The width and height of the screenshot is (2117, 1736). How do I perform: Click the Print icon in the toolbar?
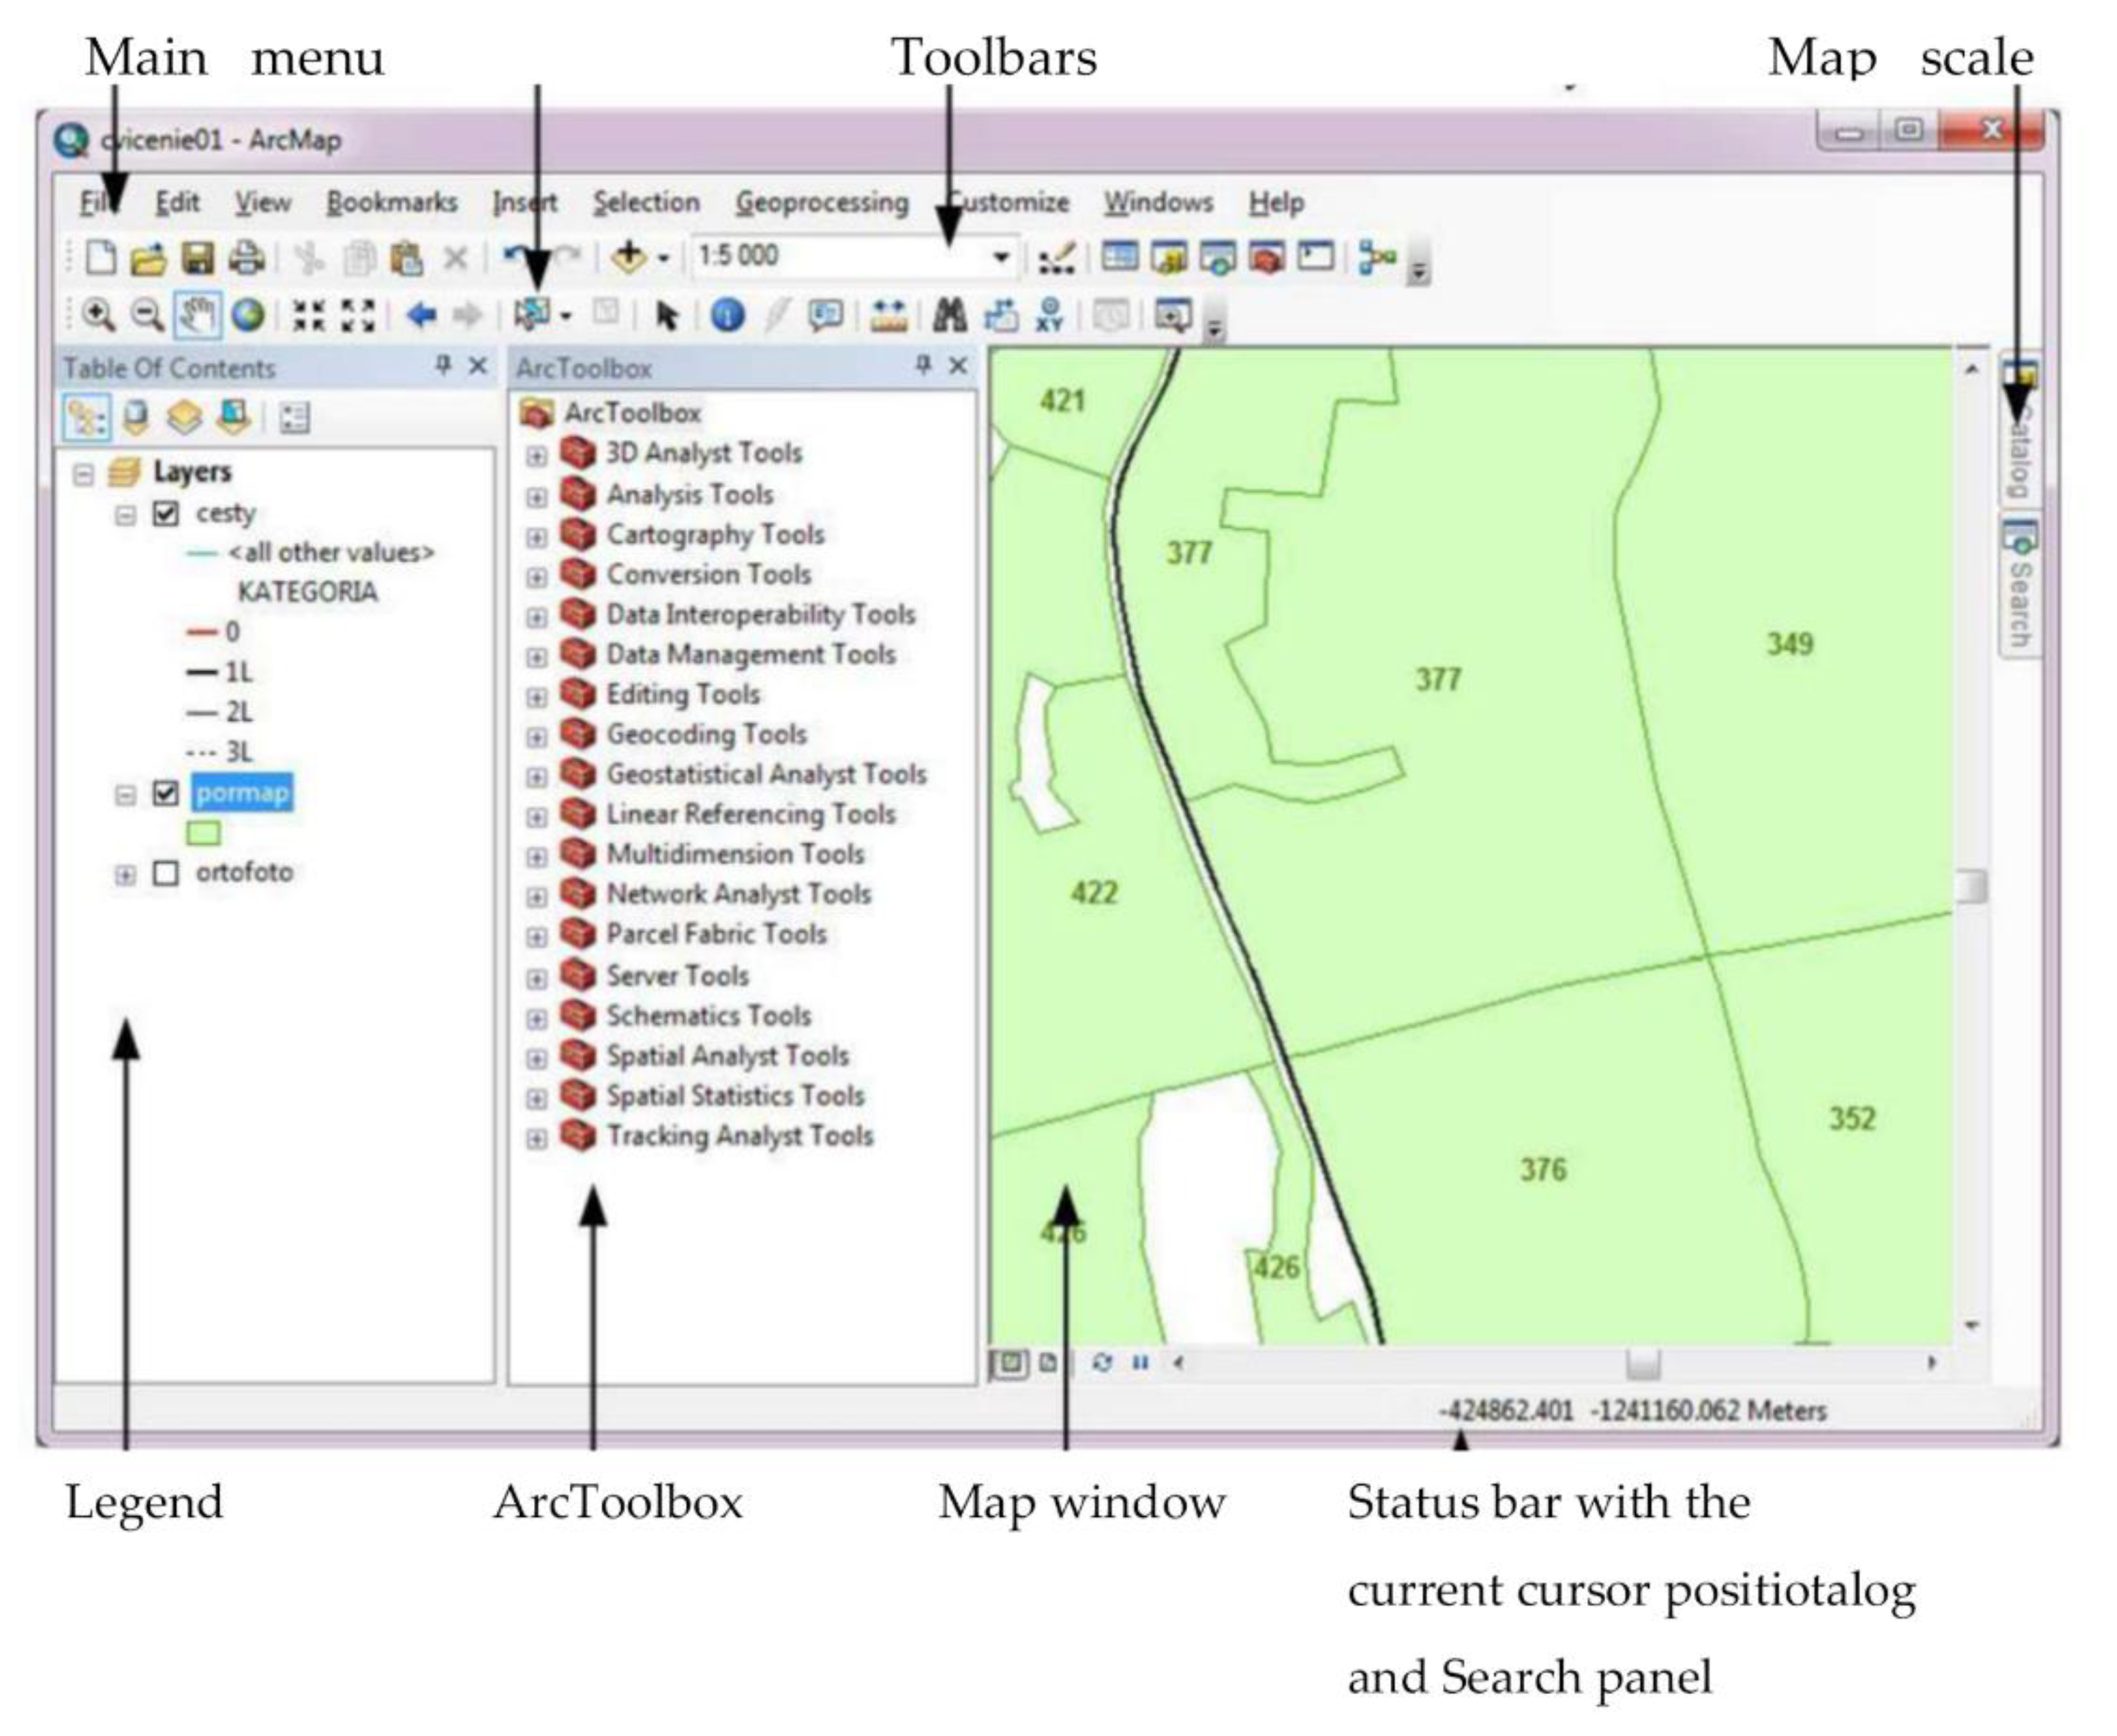(x=246, y=258)
